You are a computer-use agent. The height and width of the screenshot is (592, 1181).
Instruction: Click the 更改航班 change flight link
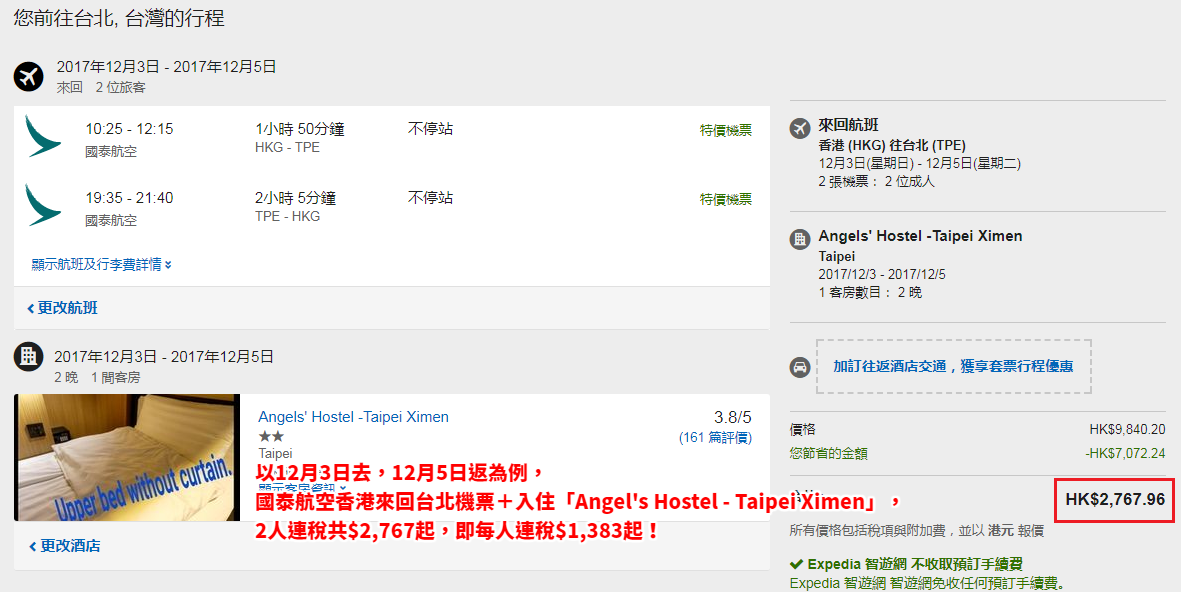[x=63, y=308]
